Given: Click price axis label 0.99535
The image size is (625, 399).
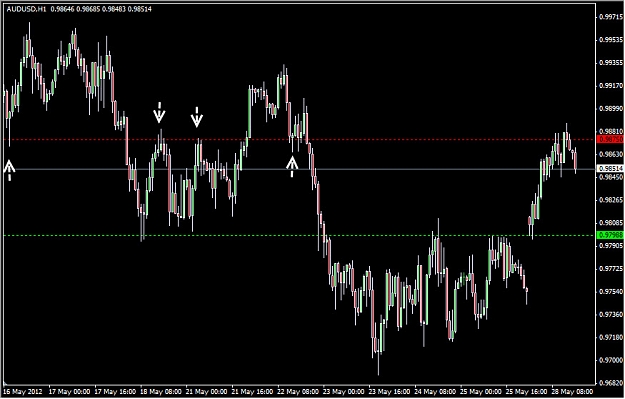Looking at the screenshot, I should tap(612, 39).
